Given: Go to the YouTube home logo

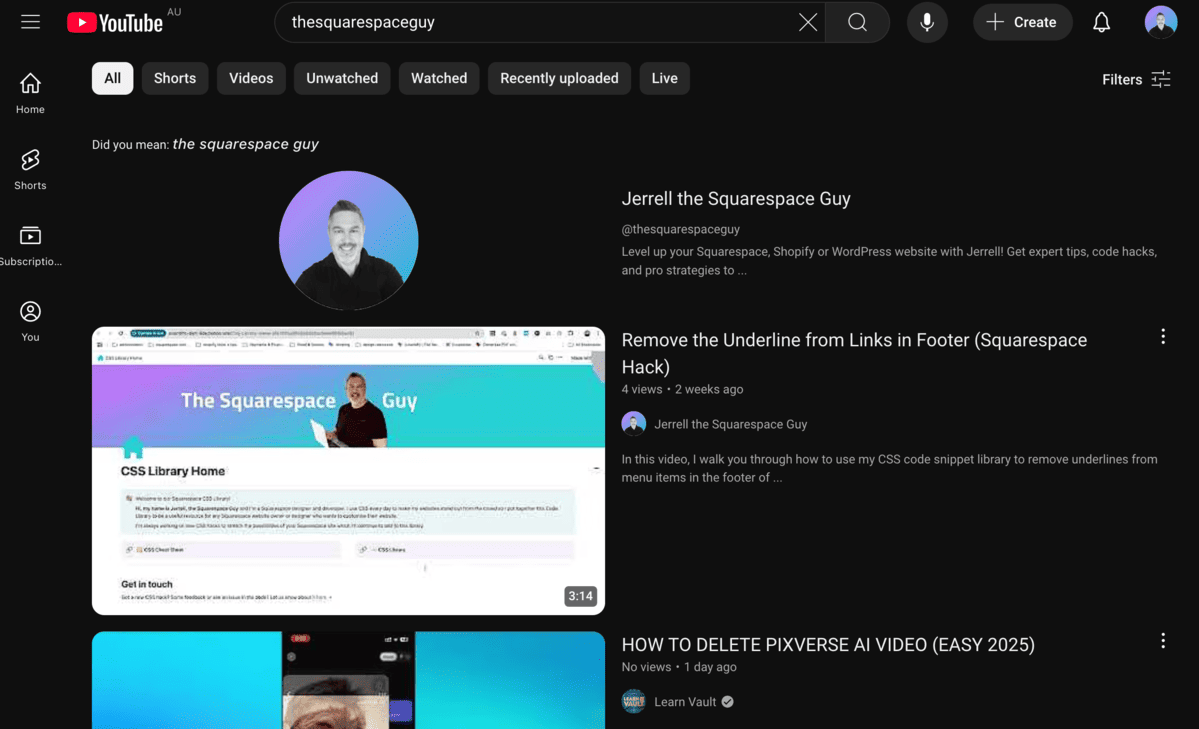Looking at the screenshot, I should 115,22.
